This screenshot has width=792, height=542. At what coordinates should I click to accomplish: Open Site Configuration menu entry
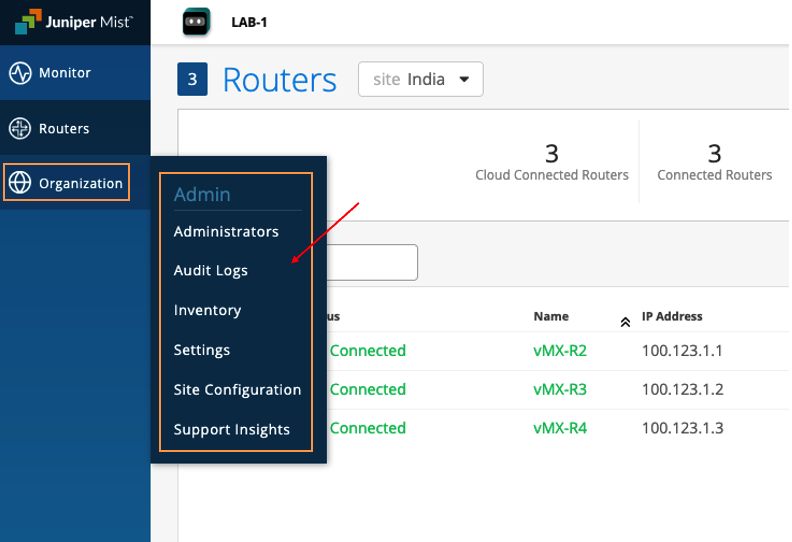[237, 389]
